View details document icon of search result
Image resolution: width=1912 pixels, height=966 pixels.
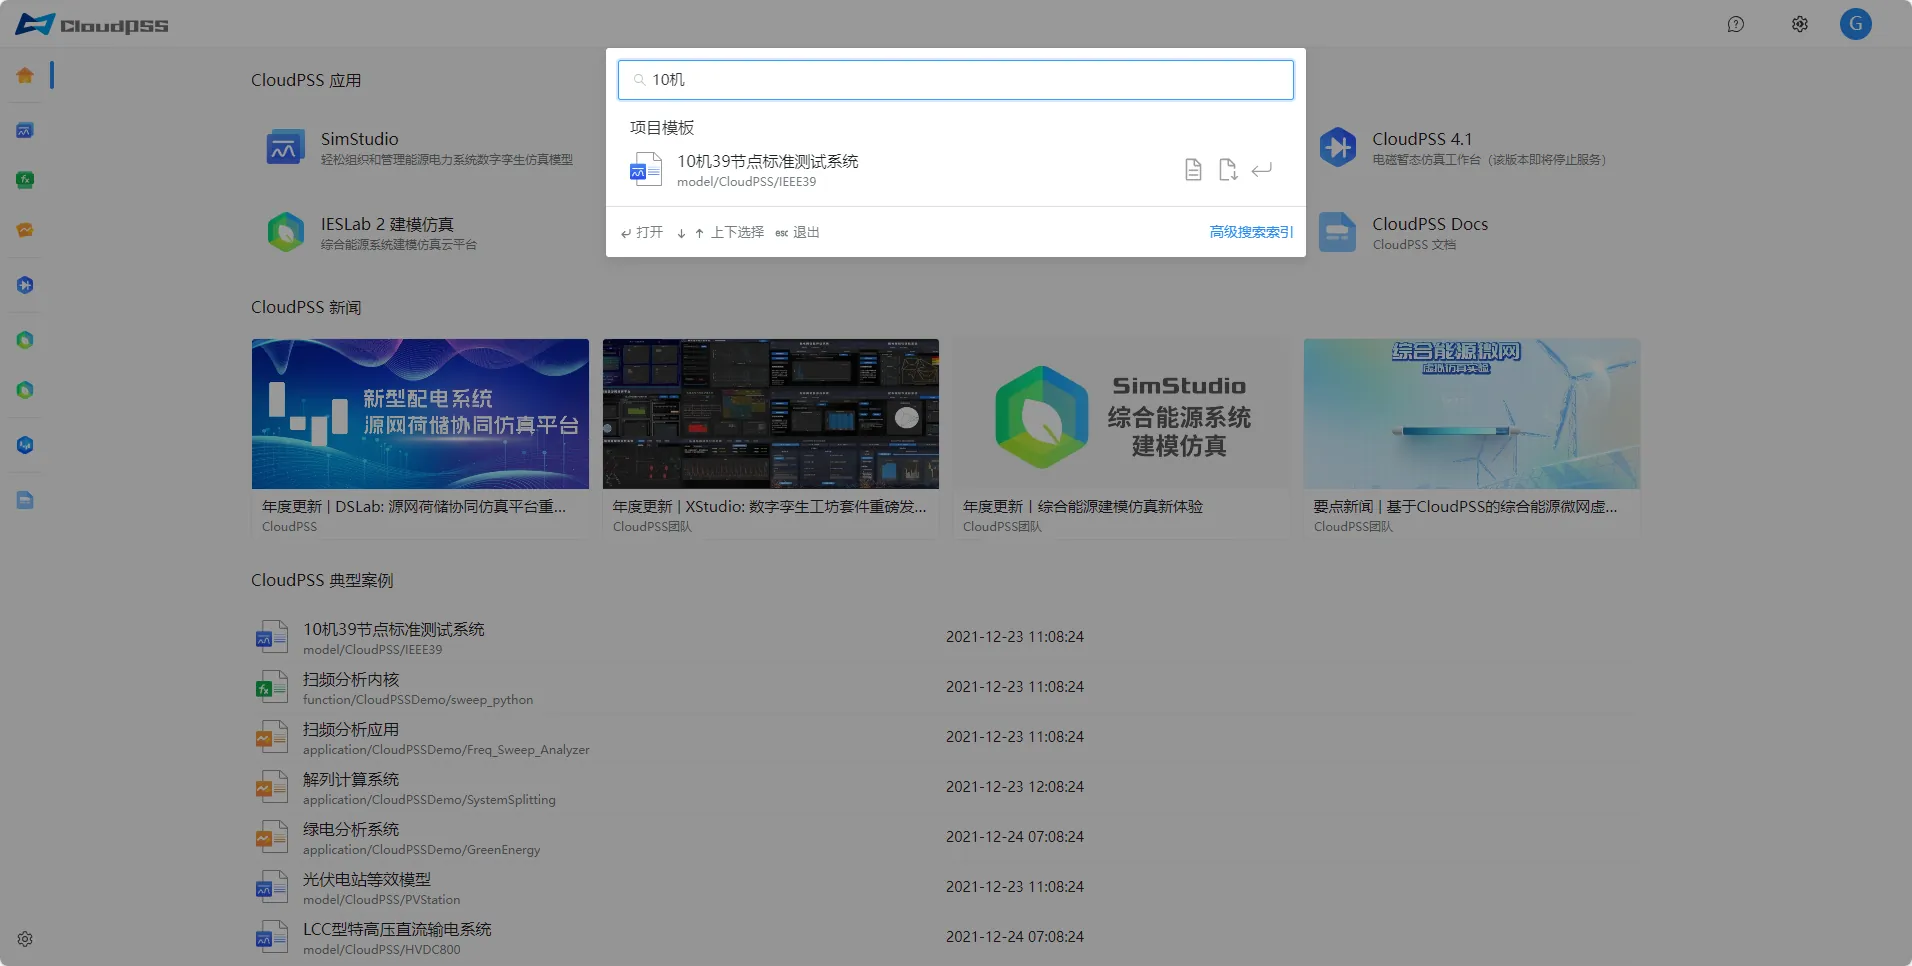click(x=1193, y=170)
